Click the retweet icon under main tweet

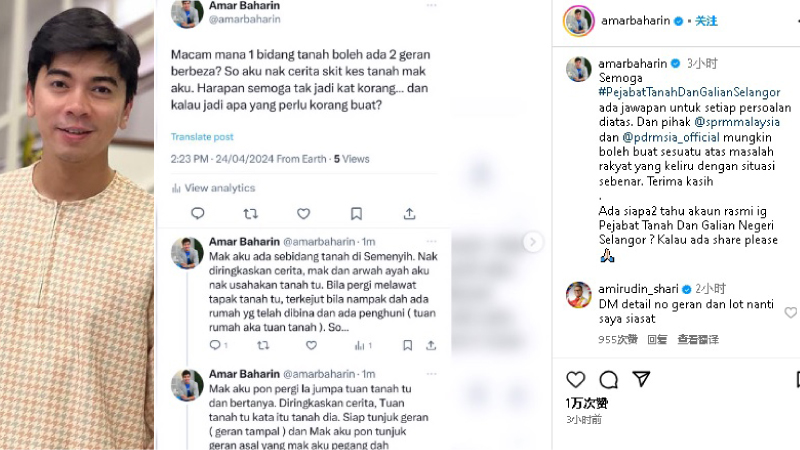251,213
